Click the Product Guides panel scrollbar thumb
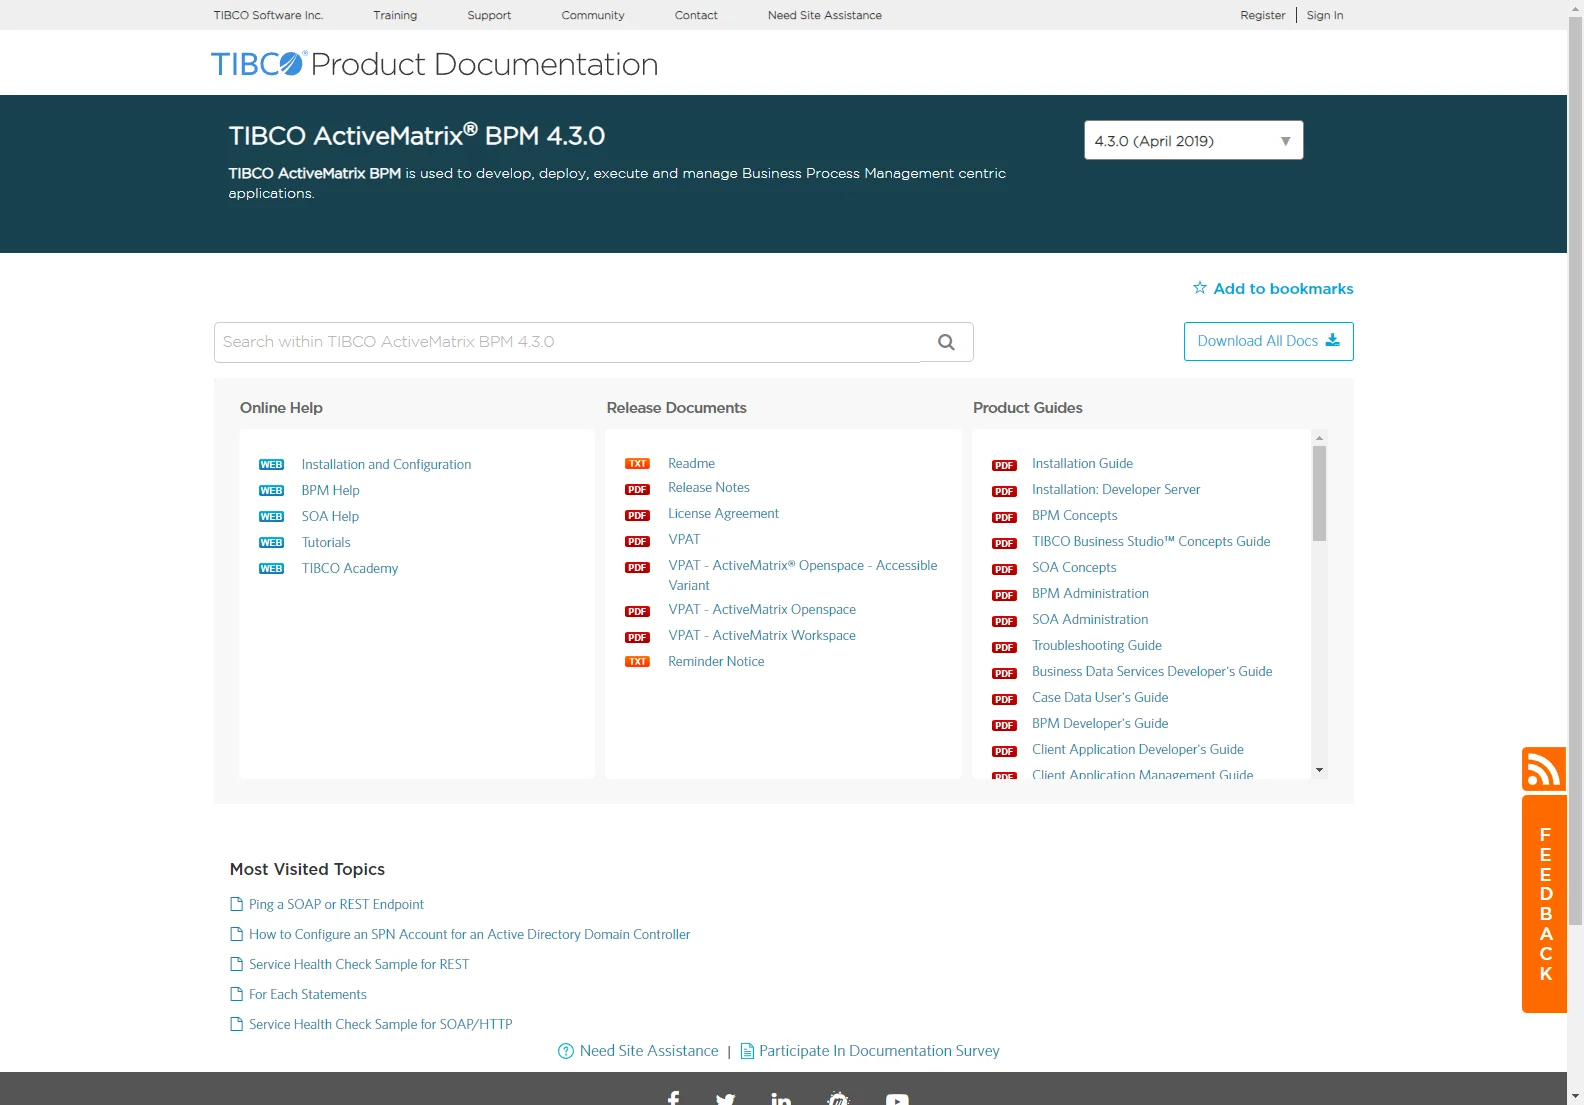Screen dimensions: 1584x1105 point(1319,493)
